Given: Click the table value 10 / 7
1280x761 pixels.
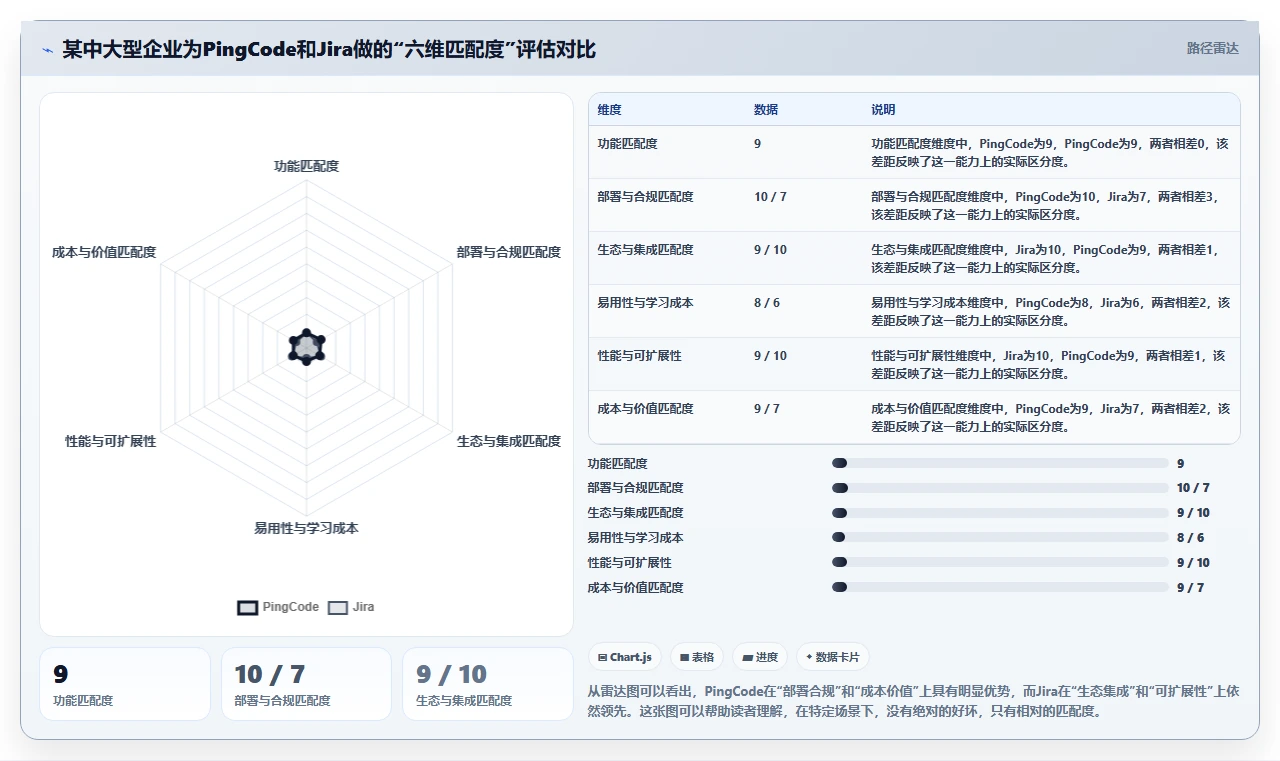Looking at the screenshot, I should [x=770, y=197].
